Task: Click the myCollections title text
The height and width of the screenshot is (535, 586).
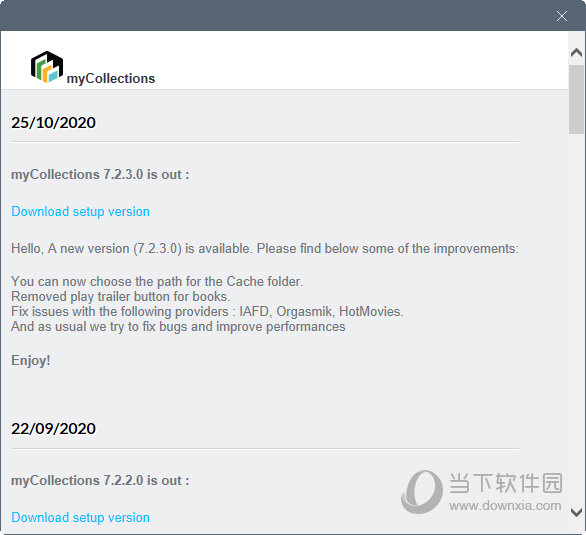Action: coord(111,78)
